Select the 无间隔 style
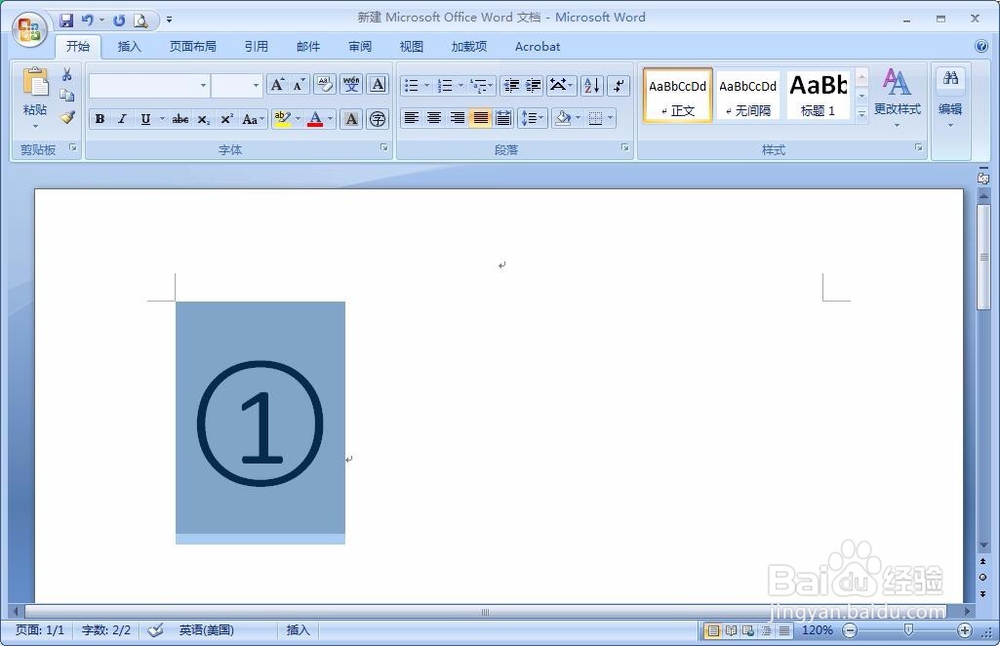1000x646 pixels. point(747,95)
